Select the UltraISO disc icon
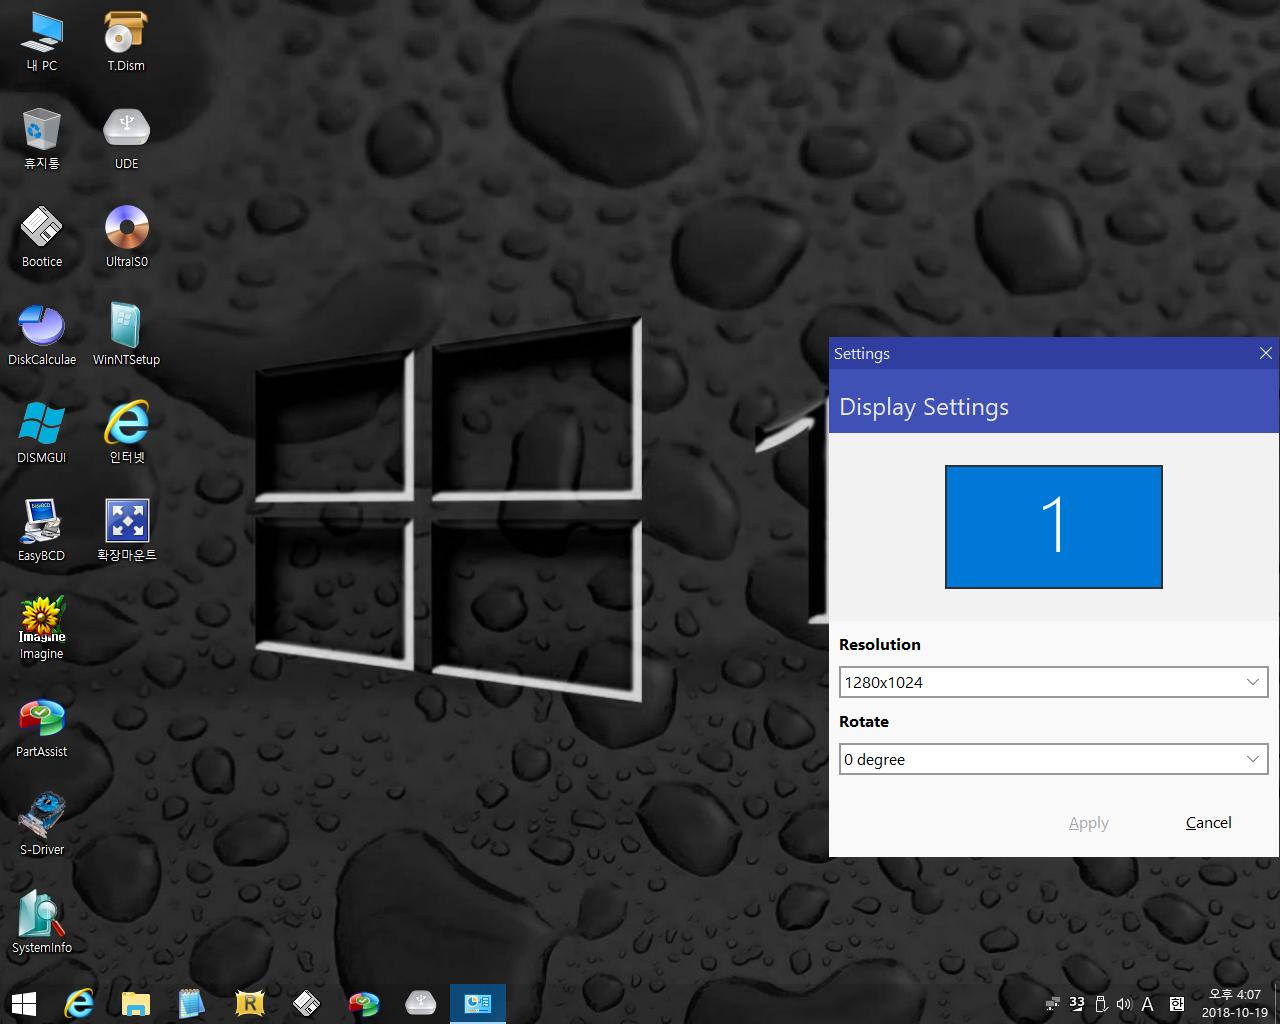 click(x=126, y=238)
